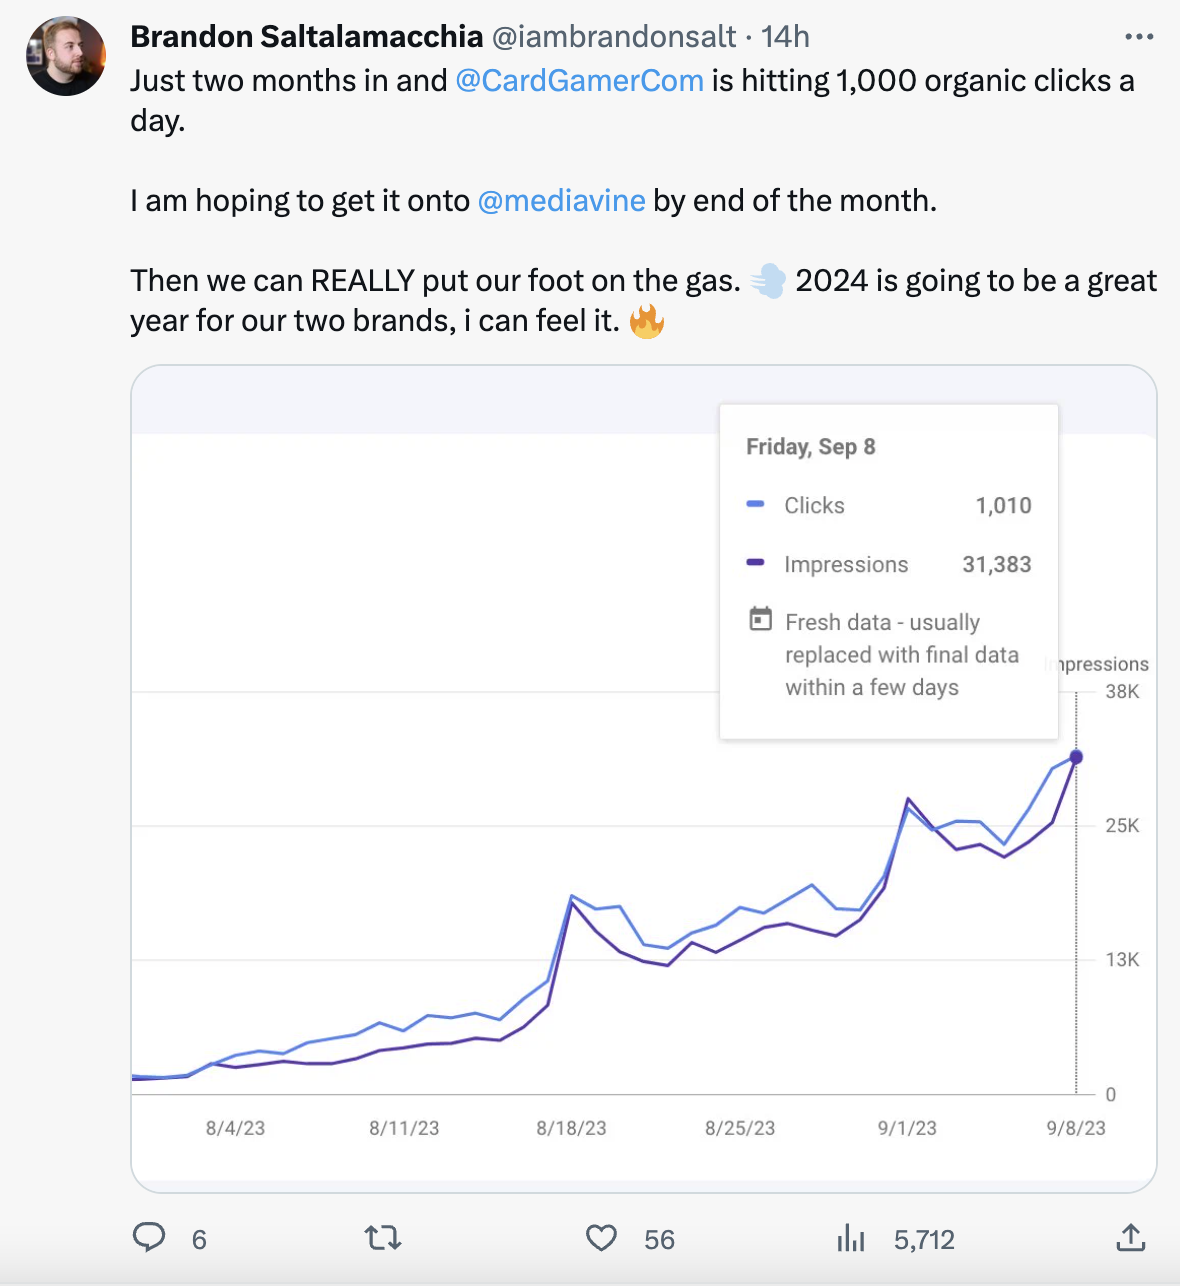Like the tweet with the heart icon
The image size is (1180, 1286).
[601, 1239]
